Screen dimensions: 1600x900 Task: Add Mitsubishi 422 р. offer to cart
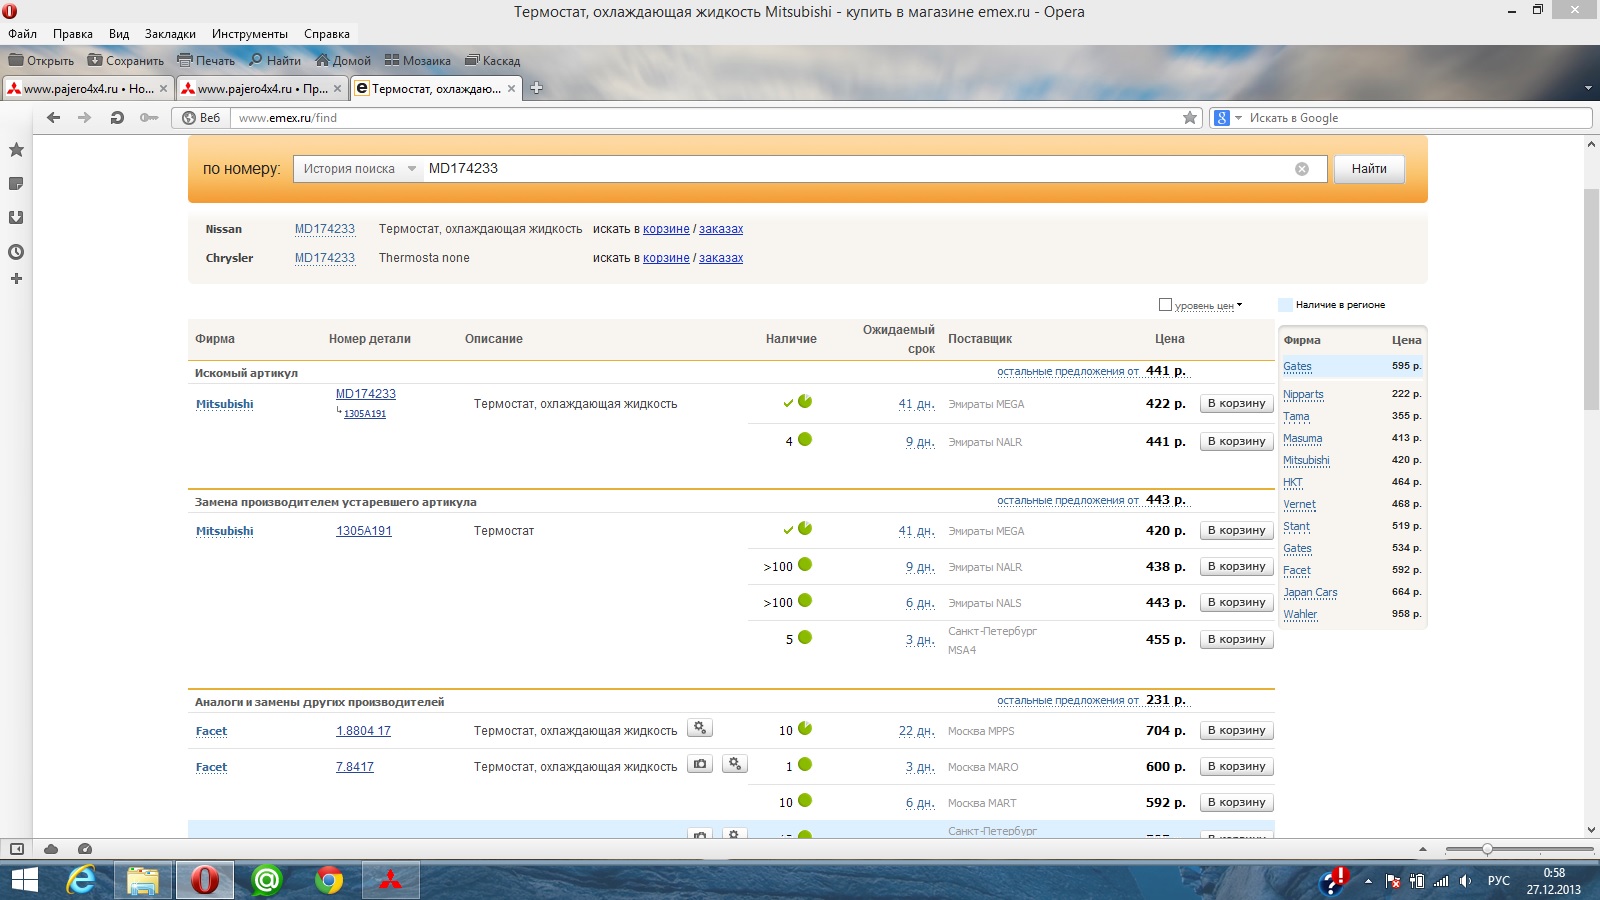(x=1236, y=404)
